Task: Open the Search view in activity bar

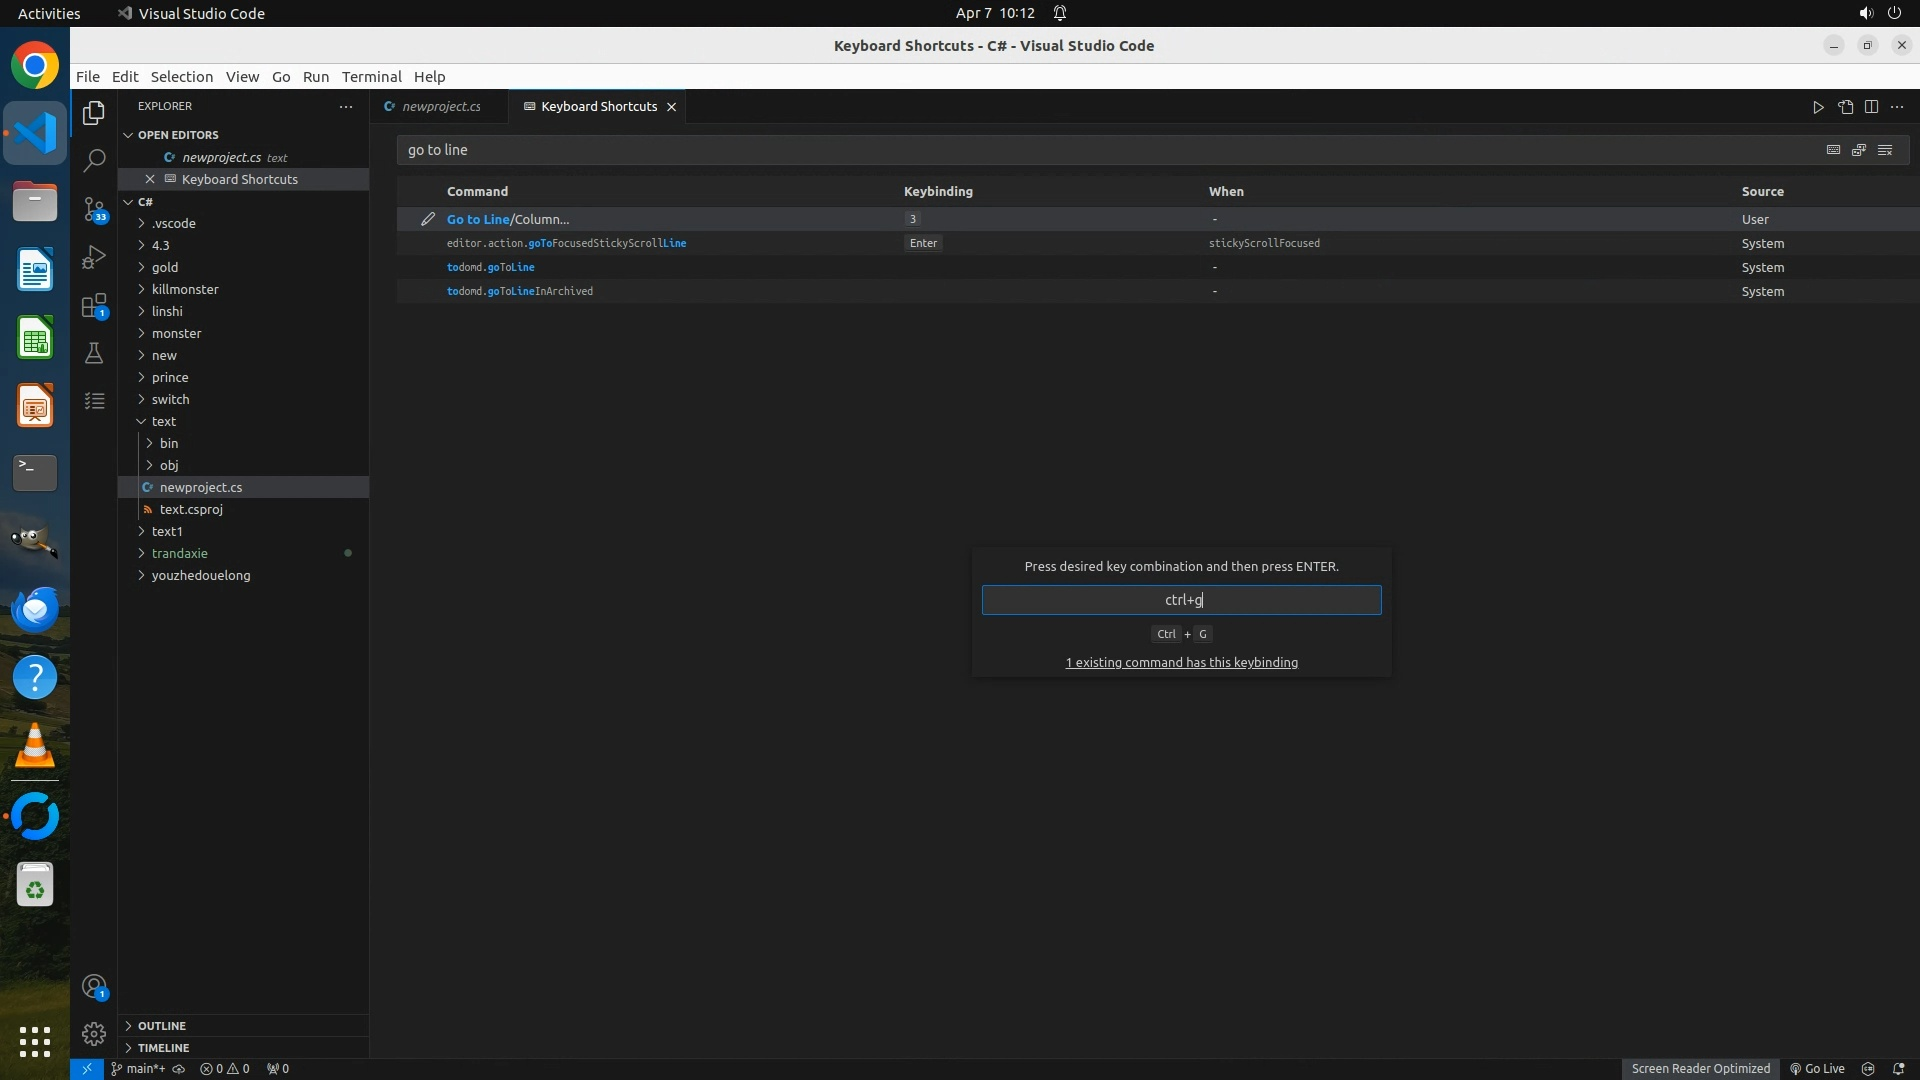Action: [x=94, y=160]
